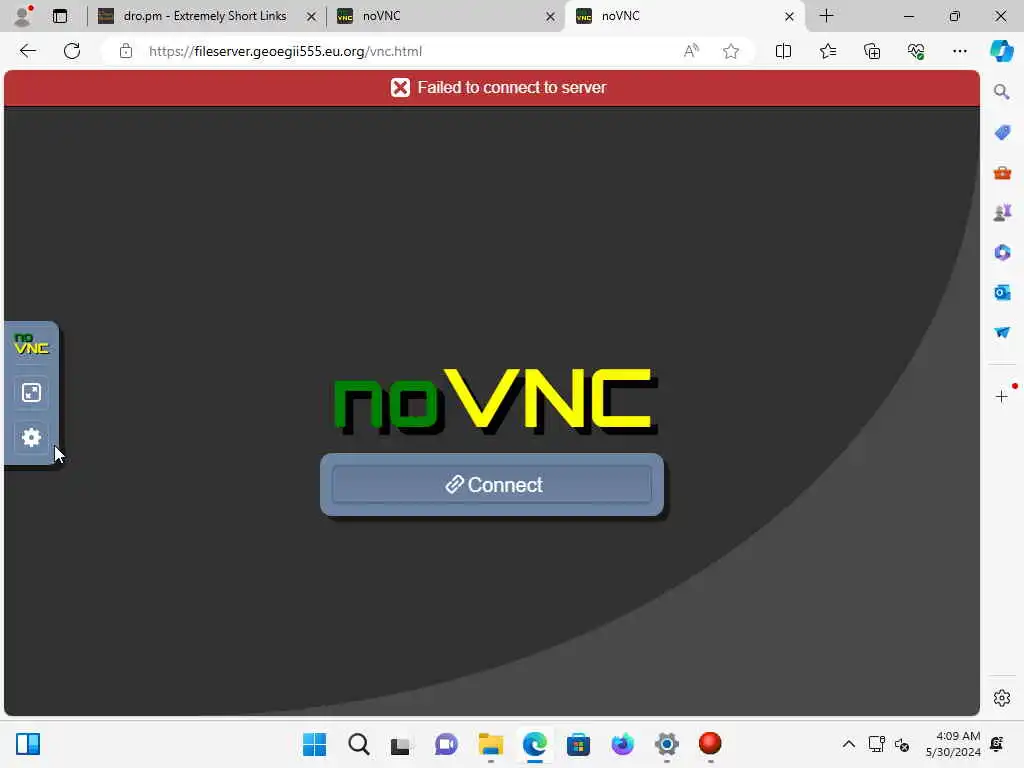Open sidebar Tools briefcase icon
1024x768 pixels.
[1002, 173]
